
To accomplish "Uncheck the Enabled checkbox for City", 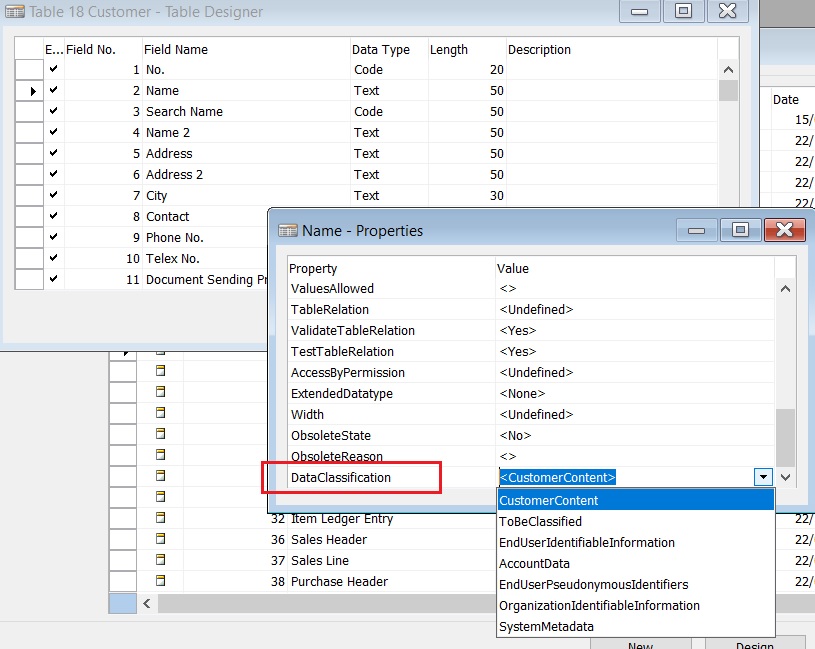I will click(55, 195).
